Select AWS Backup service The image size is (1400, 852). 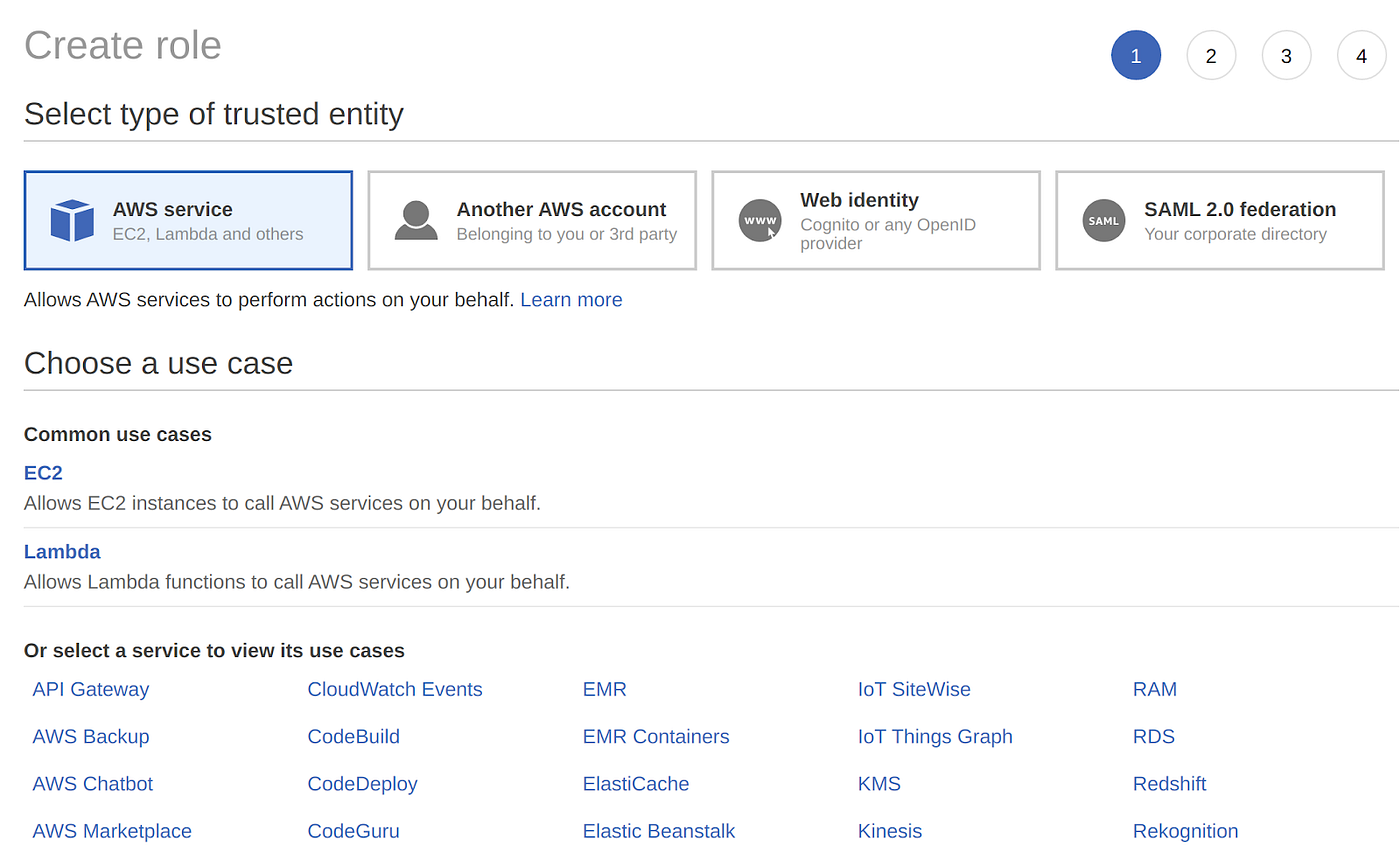tap(91, 737)
